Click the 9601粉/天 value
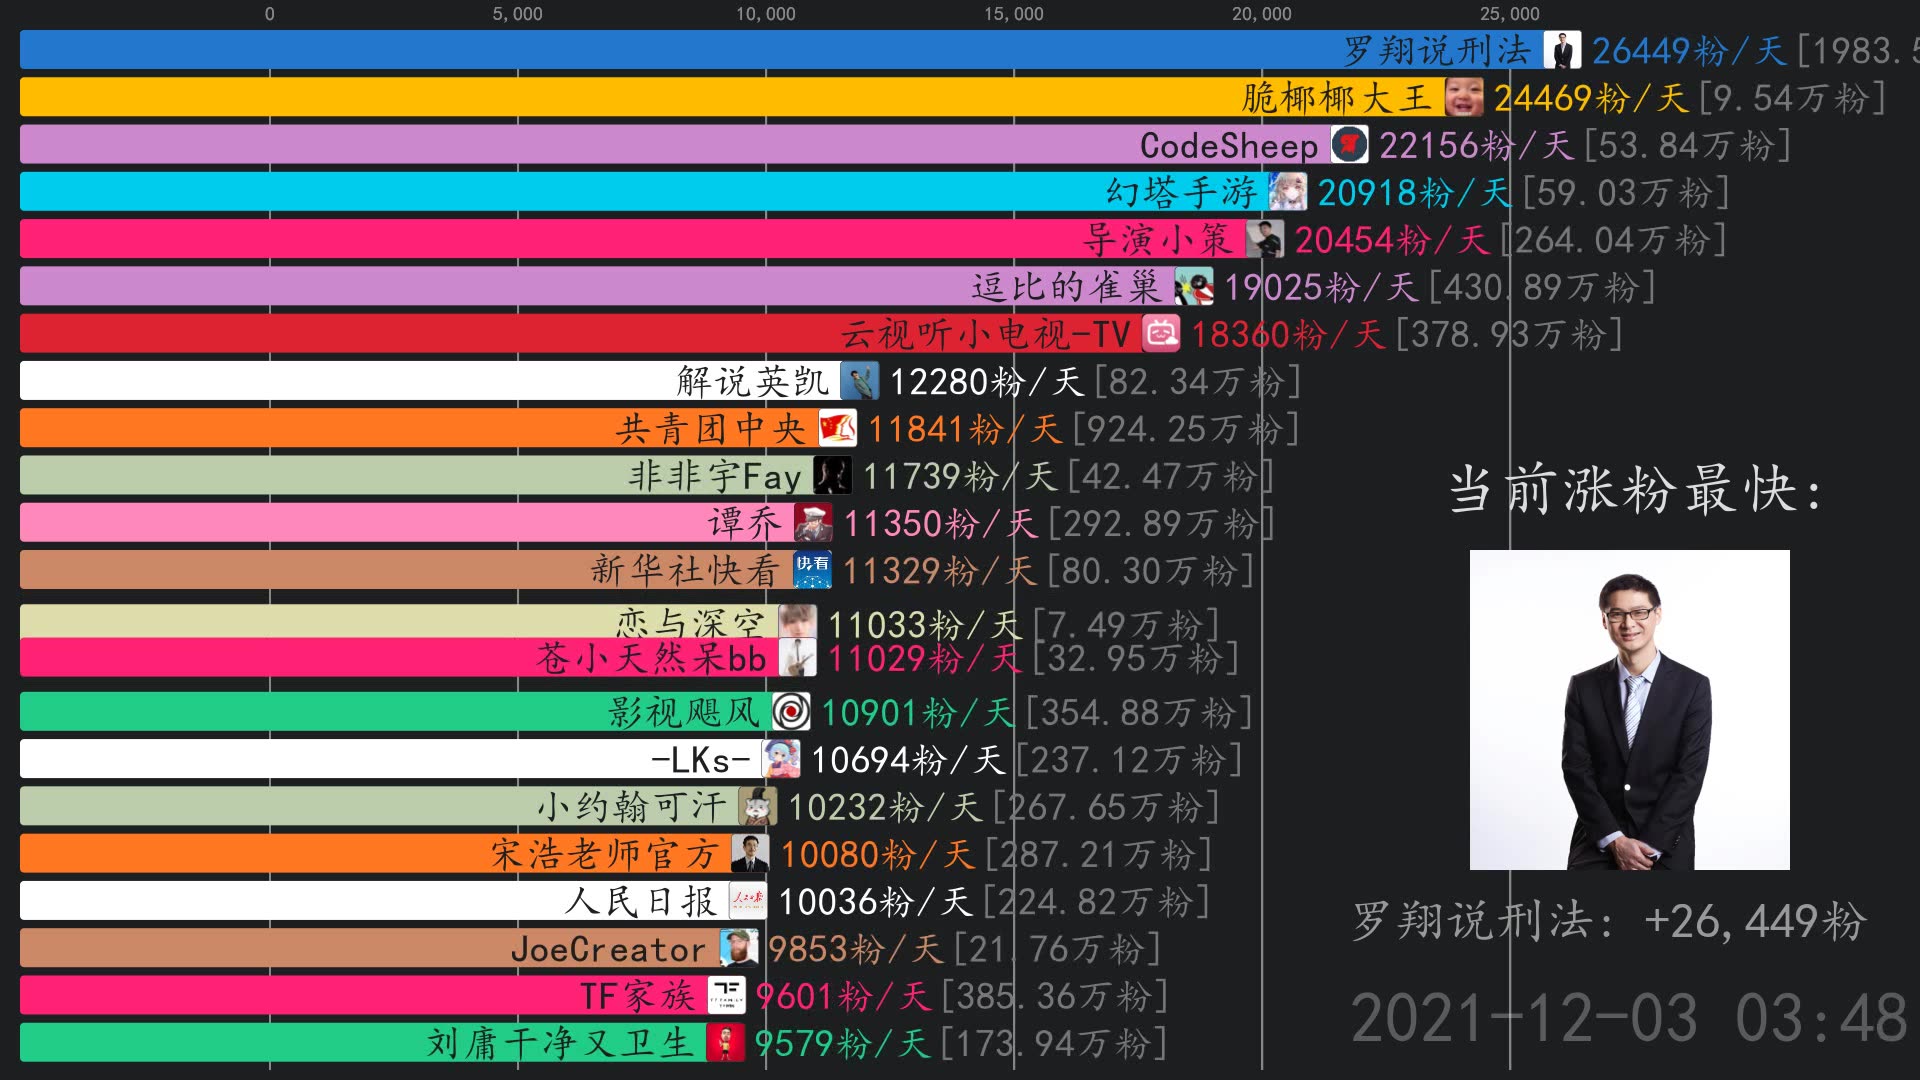The image size is (1920, 1080). 843,997
